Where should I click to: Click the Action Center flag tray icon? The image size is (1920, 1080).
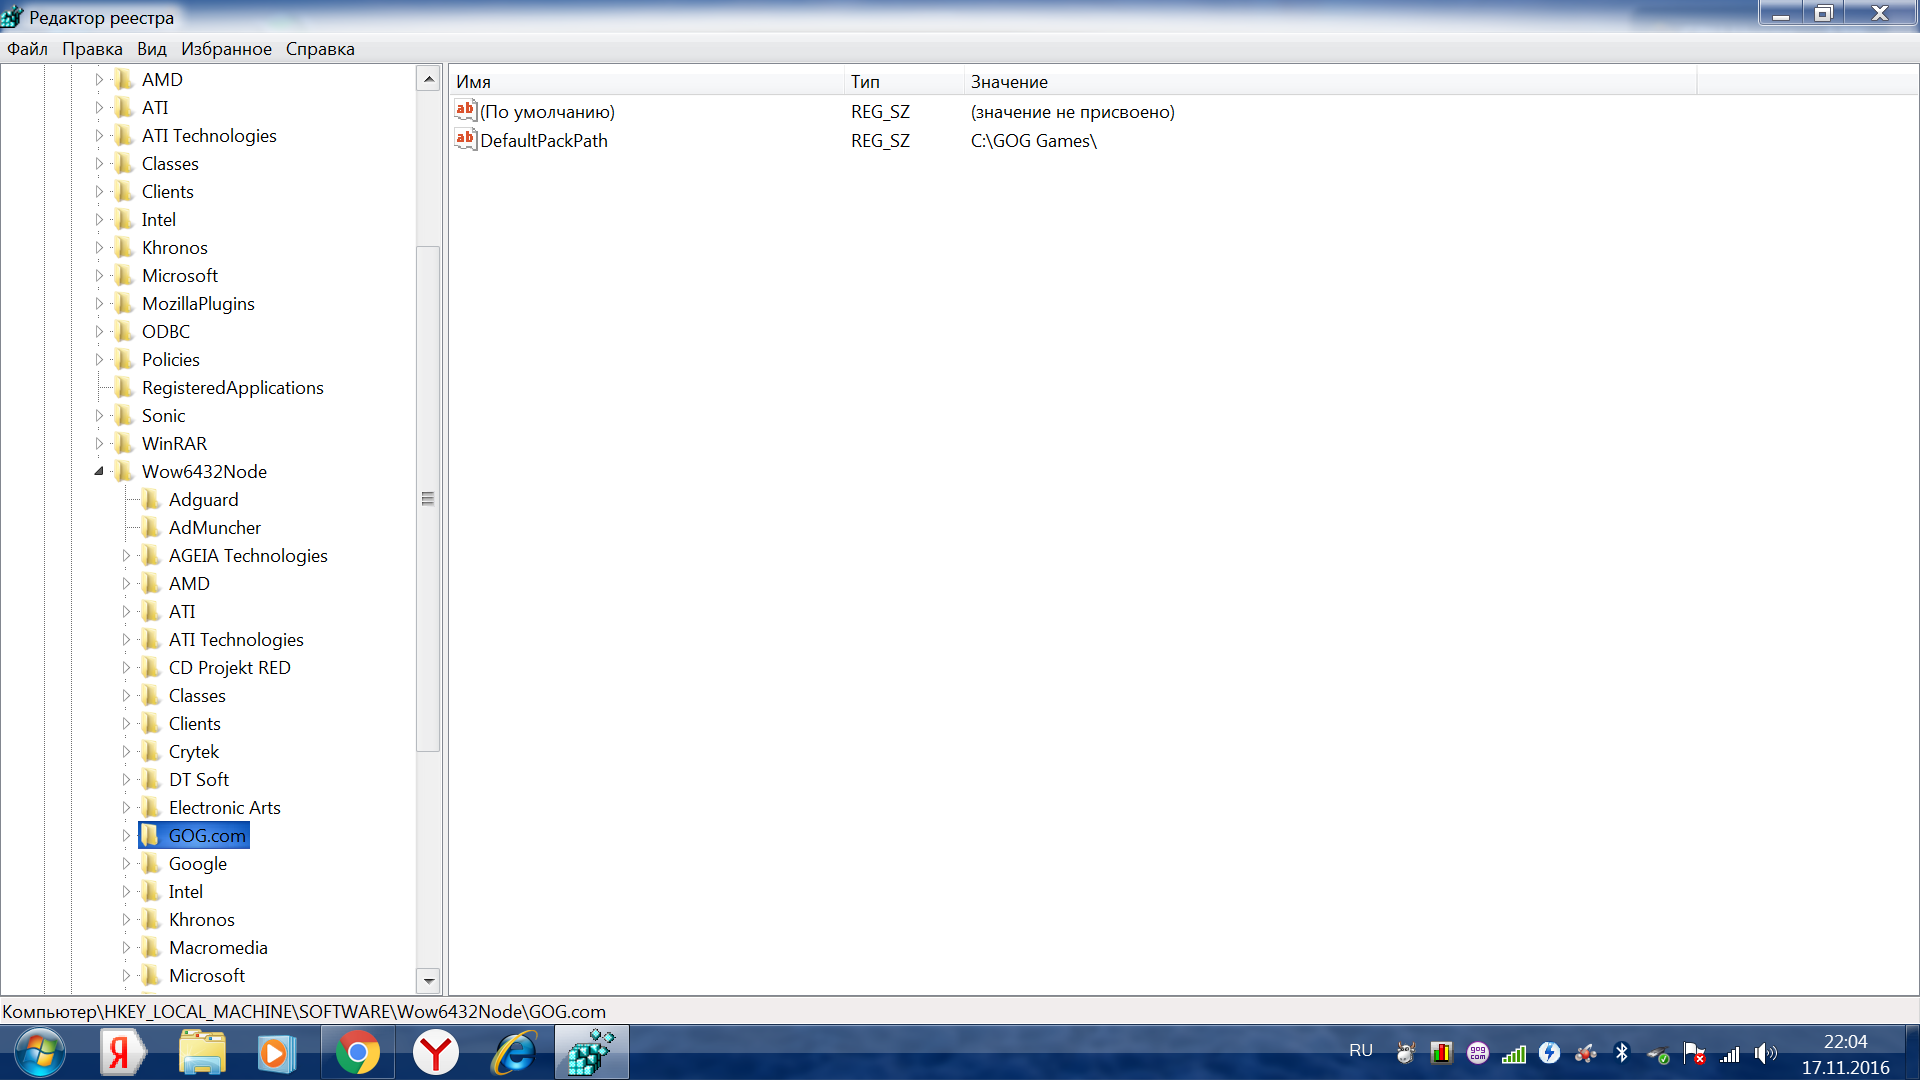tap(1694, 1052)
